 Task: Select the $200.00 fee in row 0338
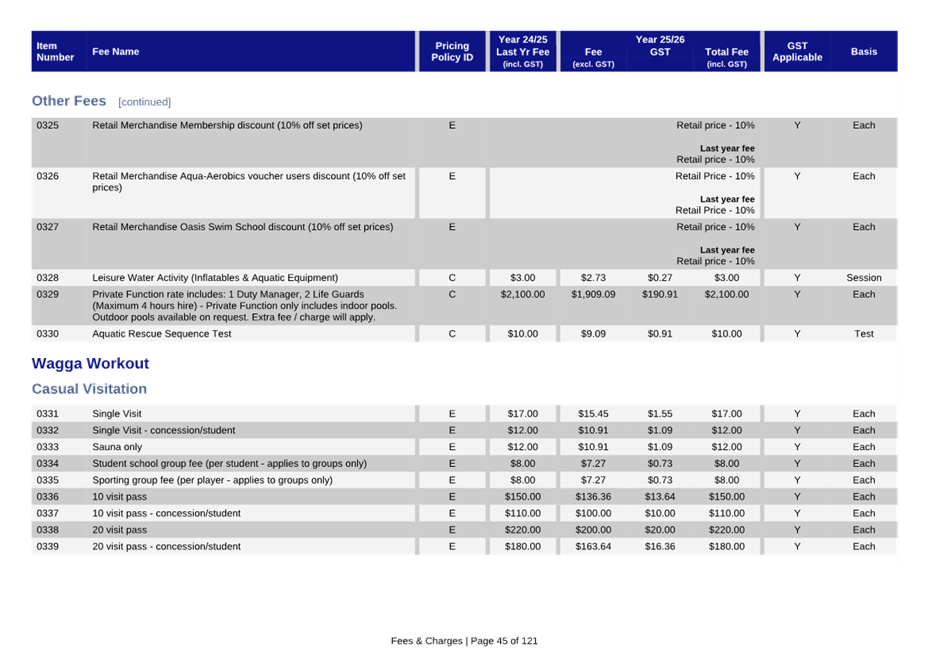[x=593, y=530]
